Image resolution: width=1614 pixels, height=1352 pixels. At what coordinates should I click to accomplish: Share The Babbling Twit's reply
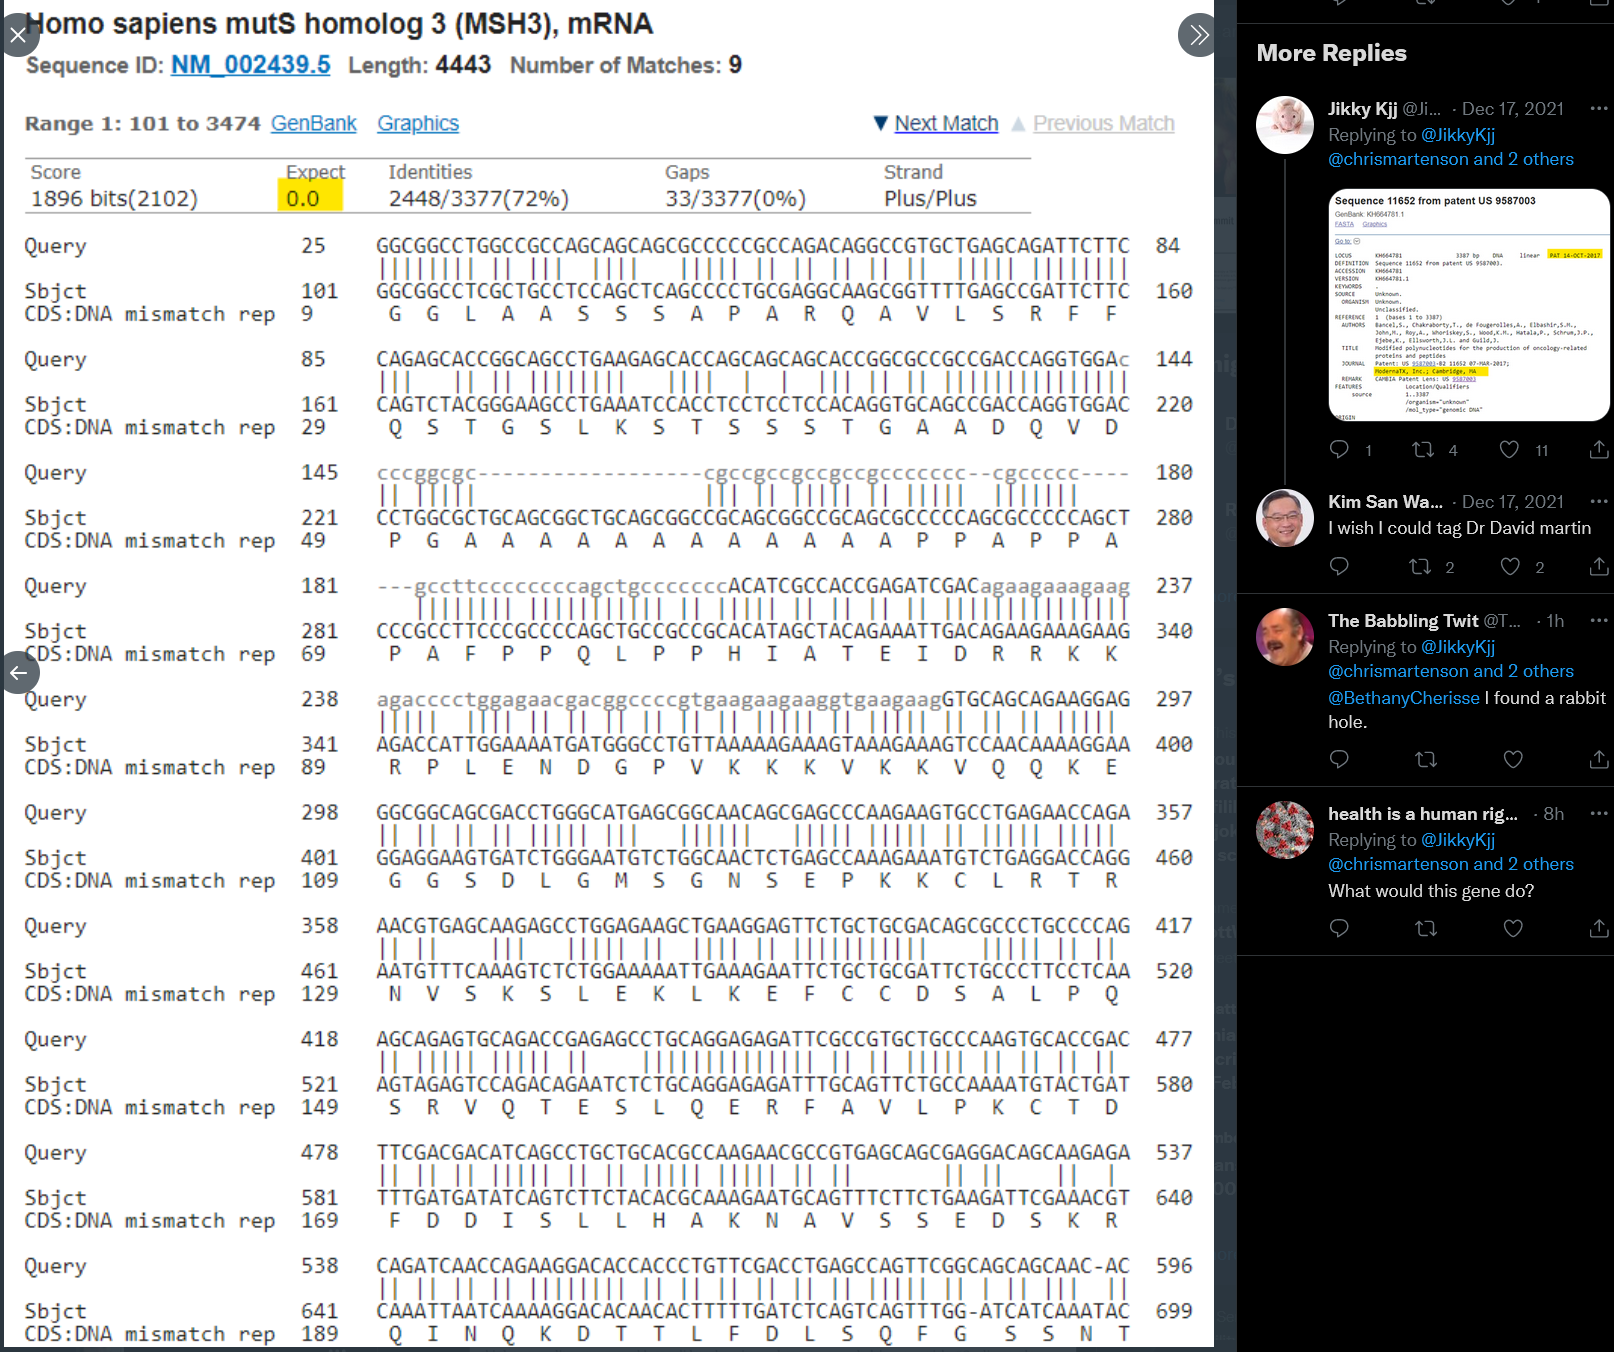(1599, 760)
